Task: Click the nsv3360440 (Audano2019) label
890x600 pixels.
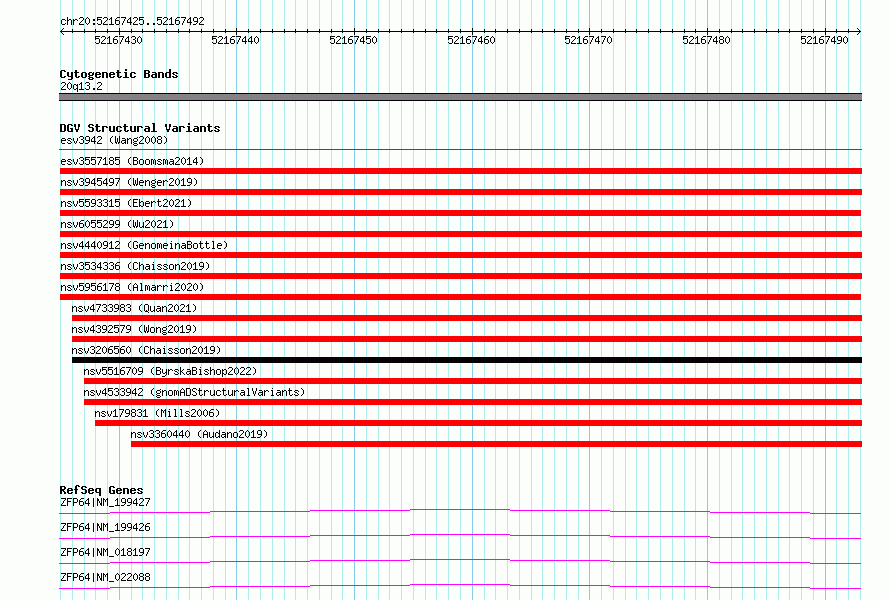Action: coord(199,434)
